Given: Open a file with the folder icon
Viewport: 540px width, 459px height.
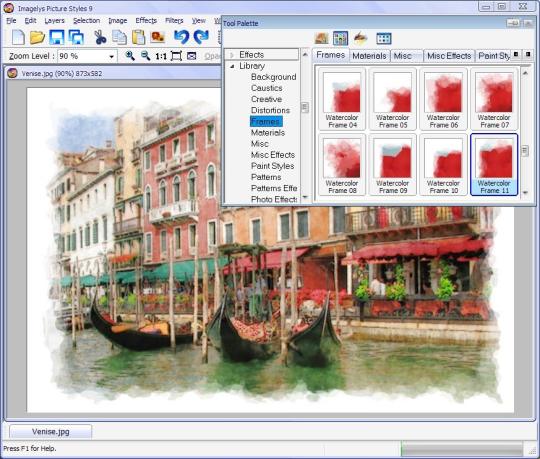Looking at the screenshot, I should pos(37,37).
